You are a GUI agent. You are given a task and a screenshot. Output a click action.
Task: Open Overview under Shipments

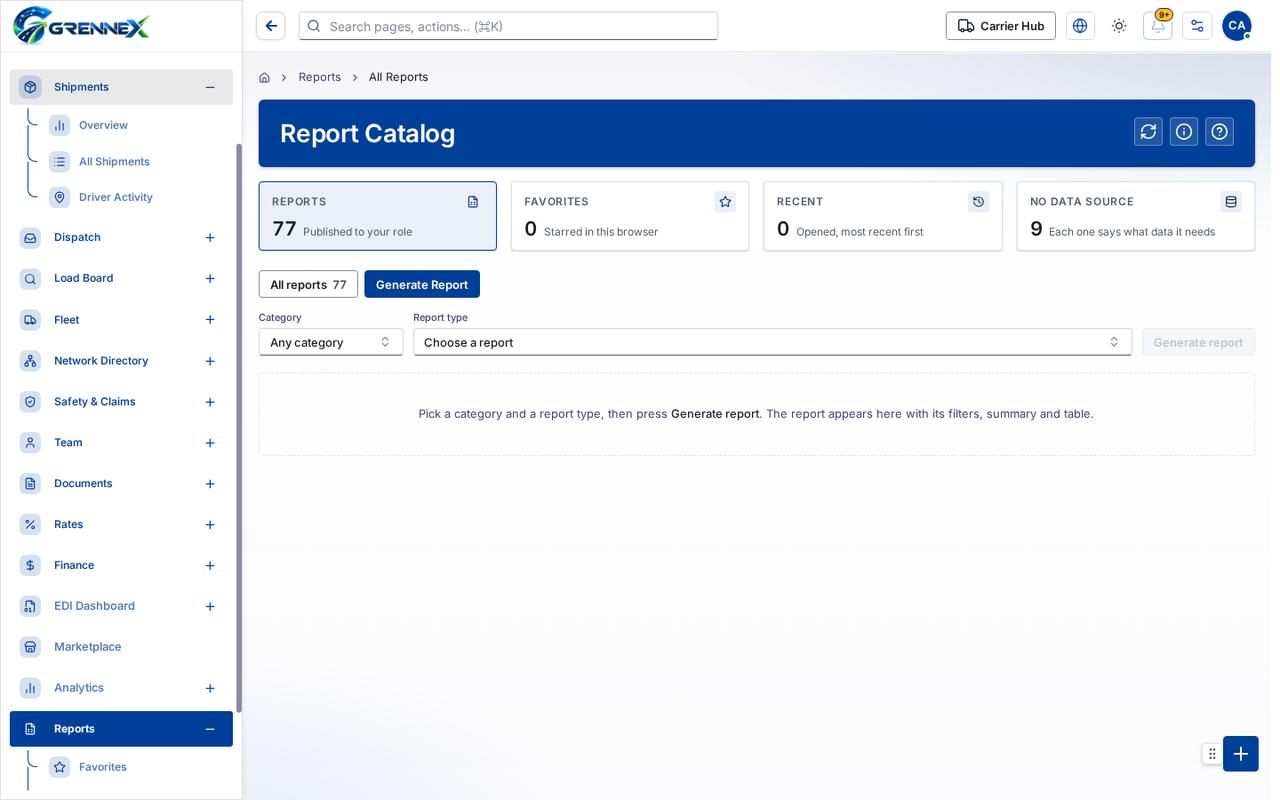coord(103,125)
